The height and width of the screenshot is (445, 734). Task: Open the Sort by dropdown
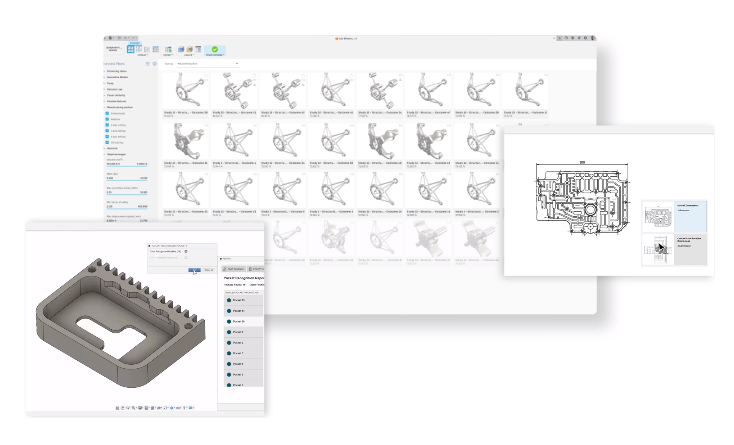point(208,64)
